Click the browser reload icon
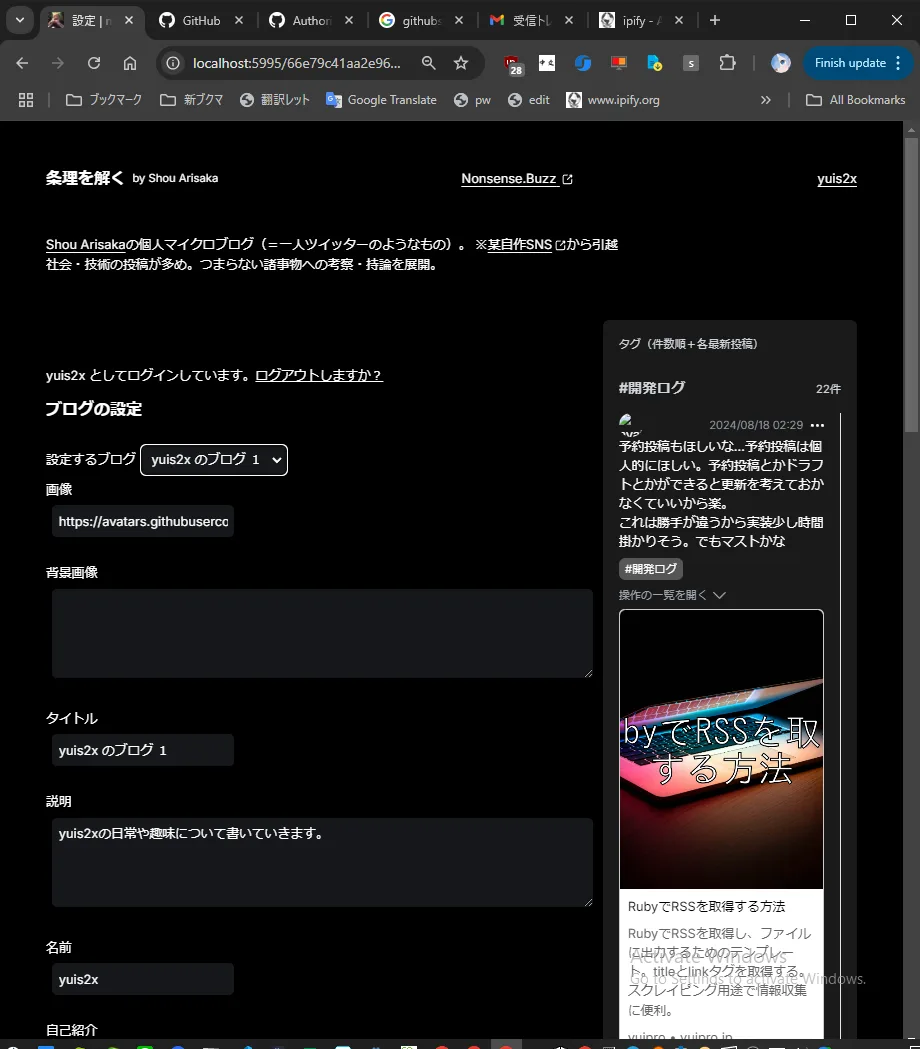This screenshot has width=920, height=1049. (94, 63)
